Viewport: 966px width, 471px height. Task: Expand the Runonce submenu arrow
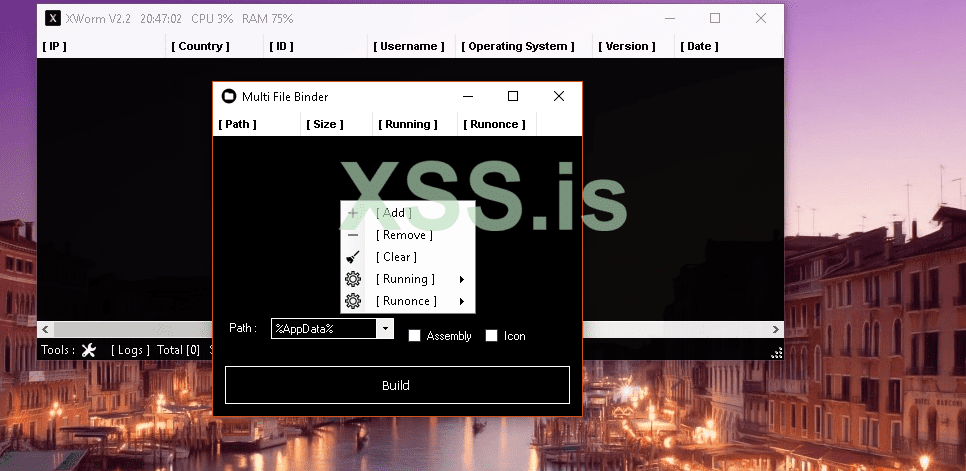pos(461,302)
